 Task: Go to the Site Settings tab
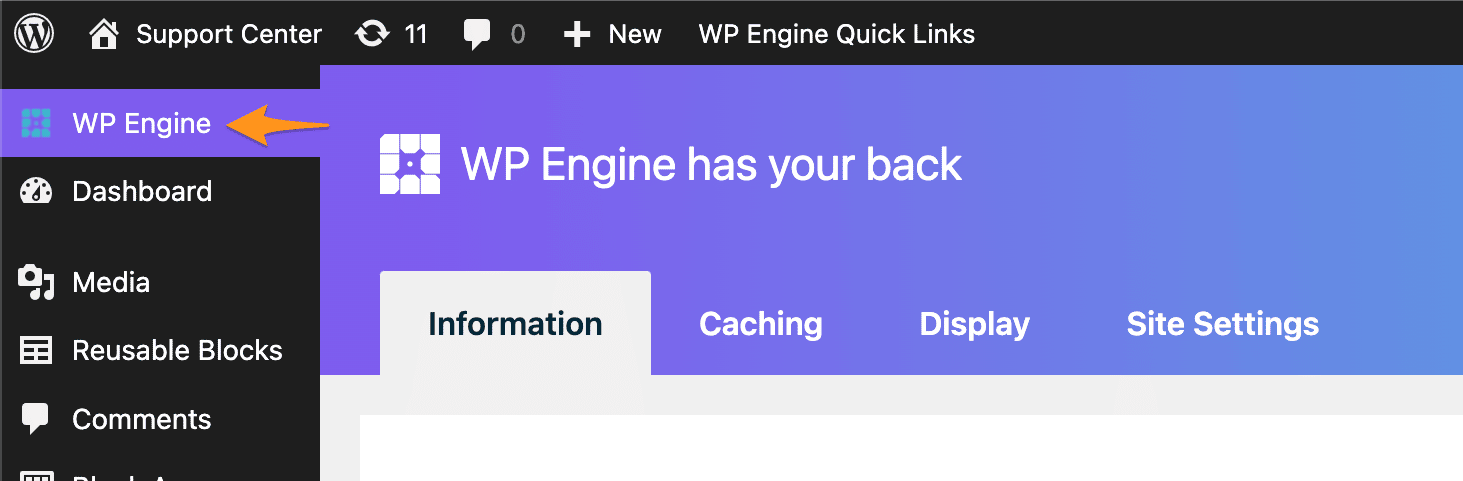(1223, 324)
